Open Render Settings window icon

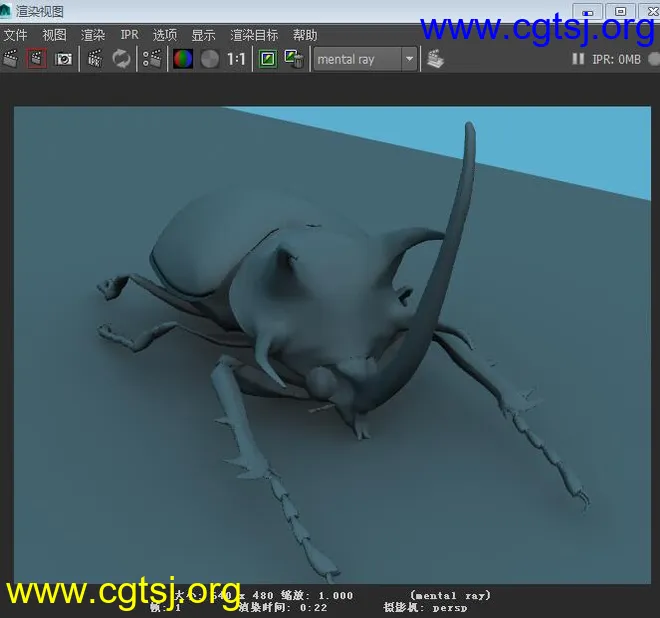click(151, 59)
